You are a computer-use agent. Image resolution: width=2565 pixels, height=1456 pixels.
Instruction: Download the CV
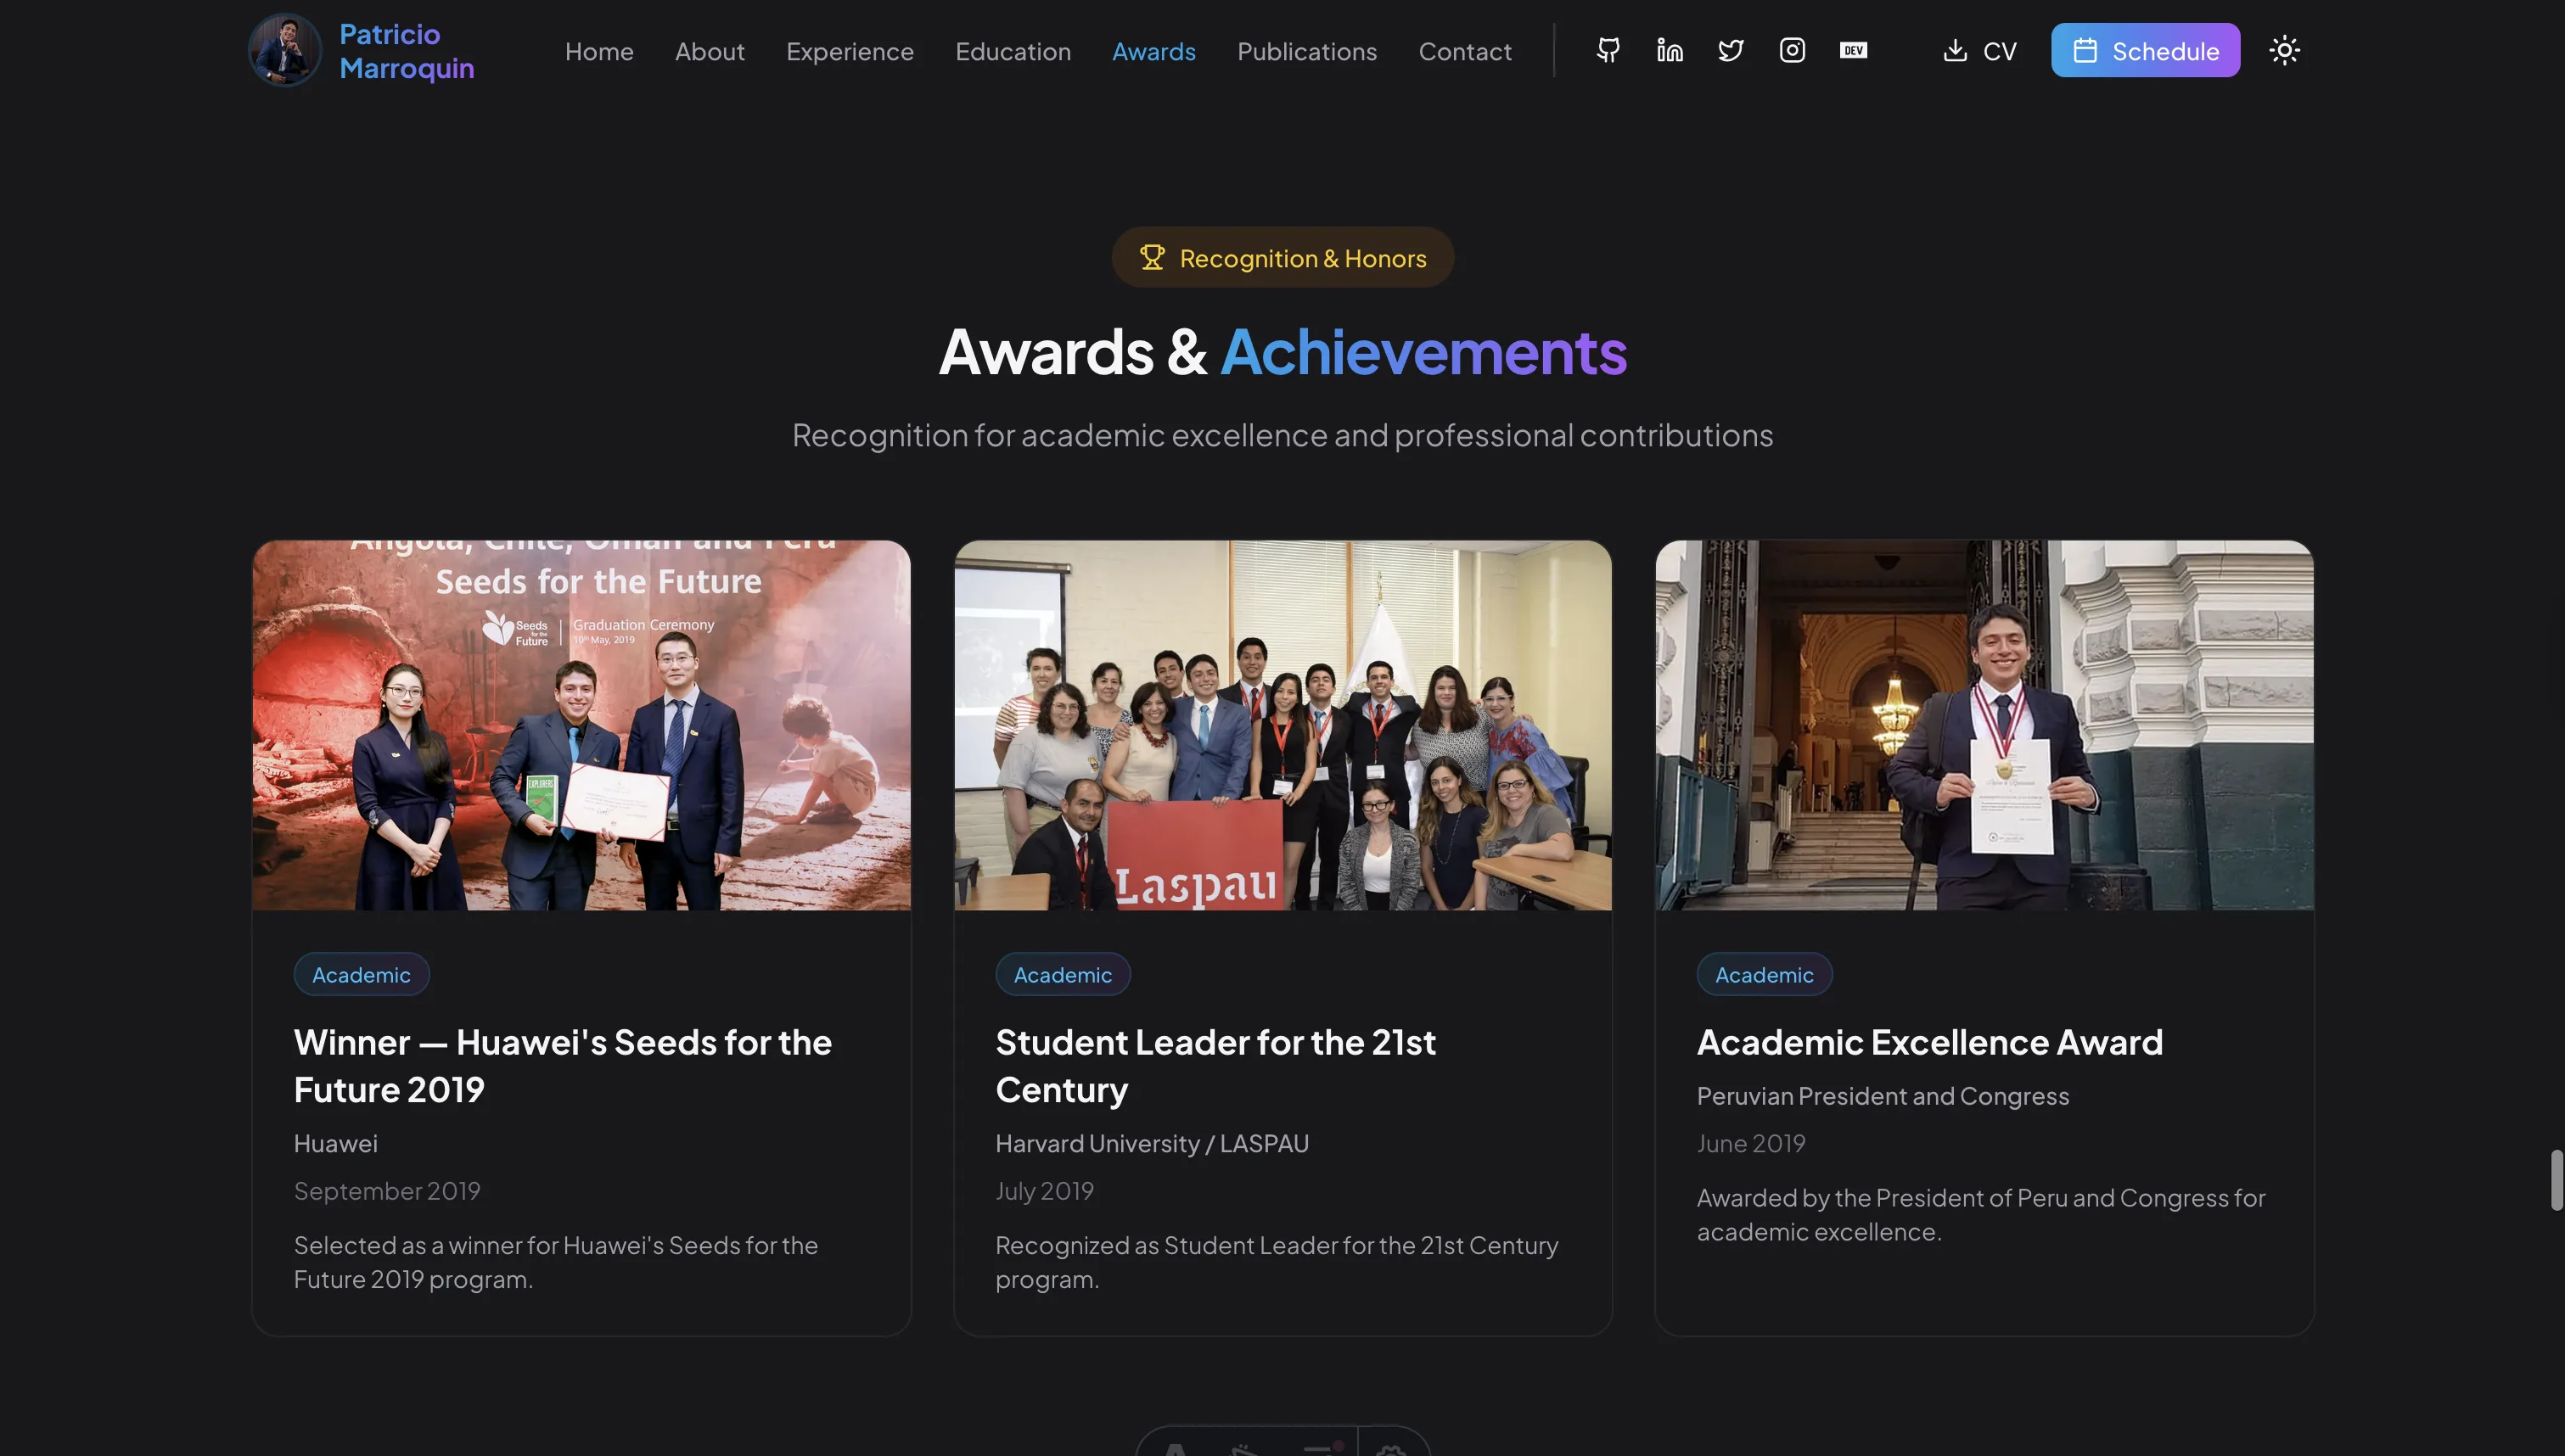point(1980,50)
